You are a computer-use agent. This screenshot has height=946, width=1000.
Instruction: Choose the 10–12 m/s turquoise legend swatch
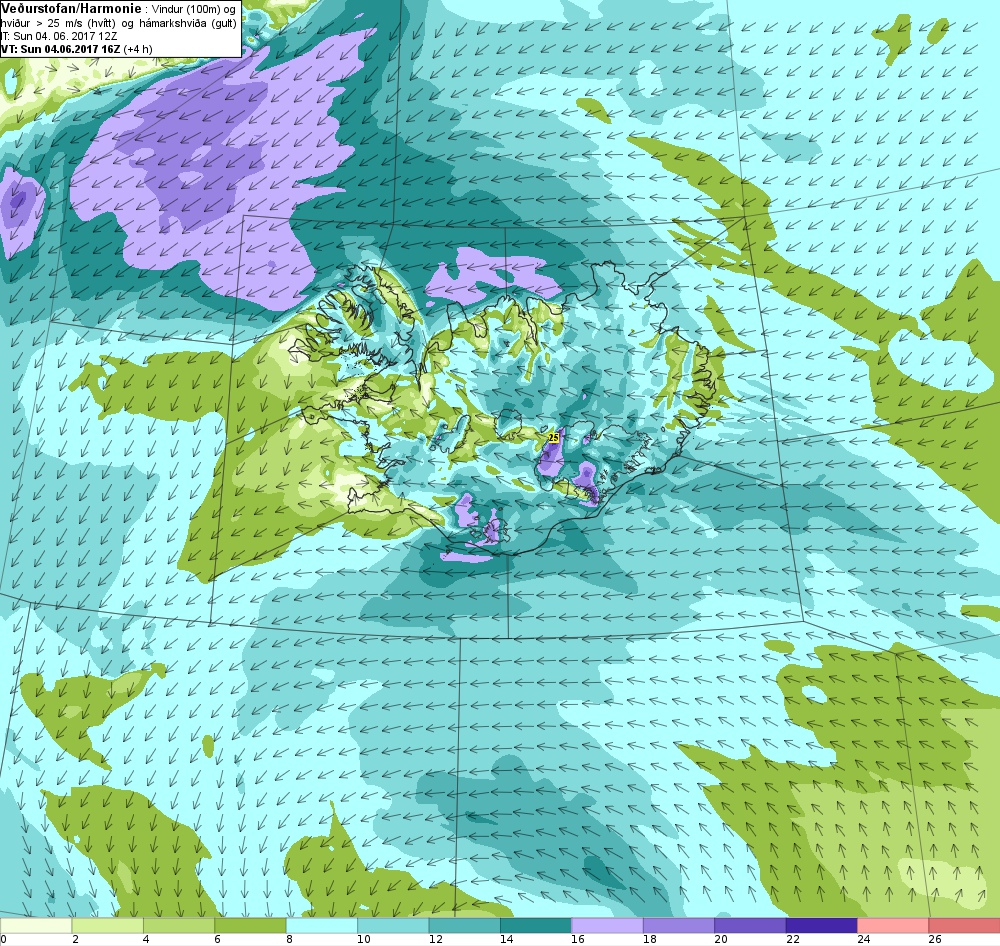(x=393, y=926)
